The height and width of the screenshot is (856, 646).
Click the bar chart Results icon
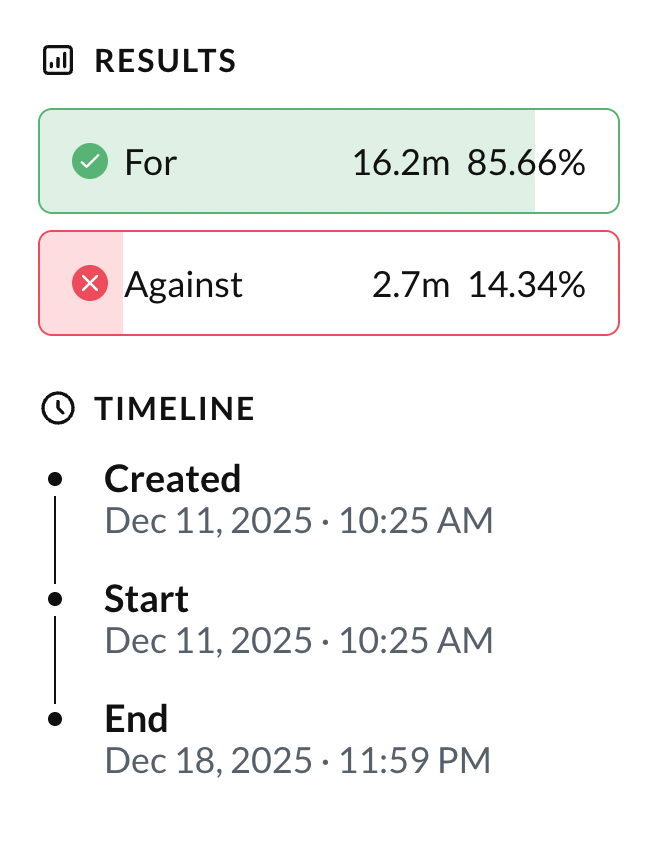click(x=59, y=60)
